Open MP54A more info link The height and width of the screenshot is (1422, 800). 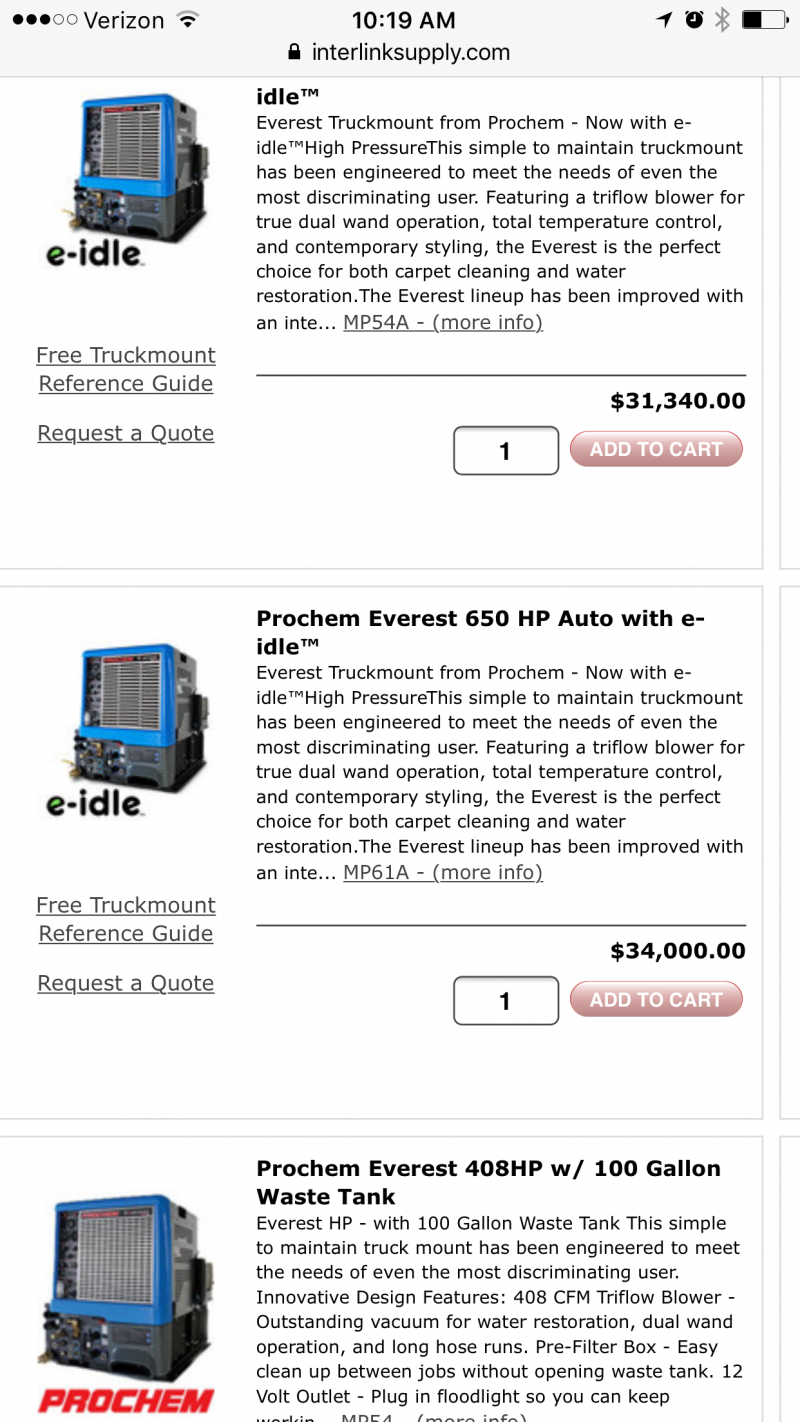[x=443, y=322]
